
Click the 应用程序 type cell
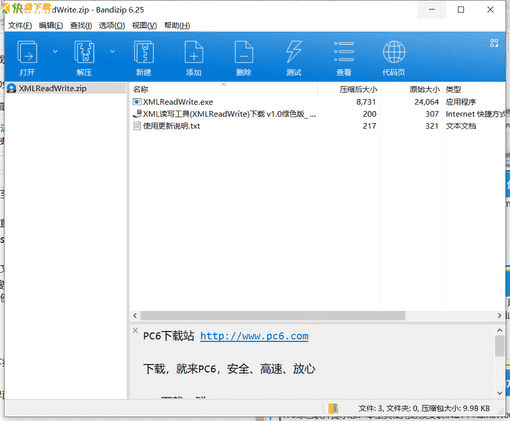[461, 102]
